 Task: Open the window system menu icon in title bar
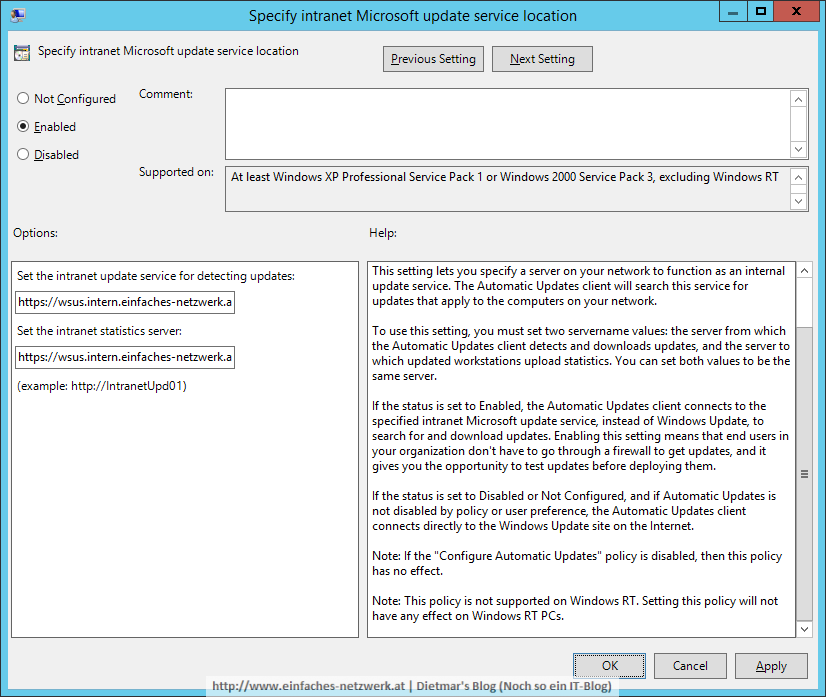click(18, 15)
